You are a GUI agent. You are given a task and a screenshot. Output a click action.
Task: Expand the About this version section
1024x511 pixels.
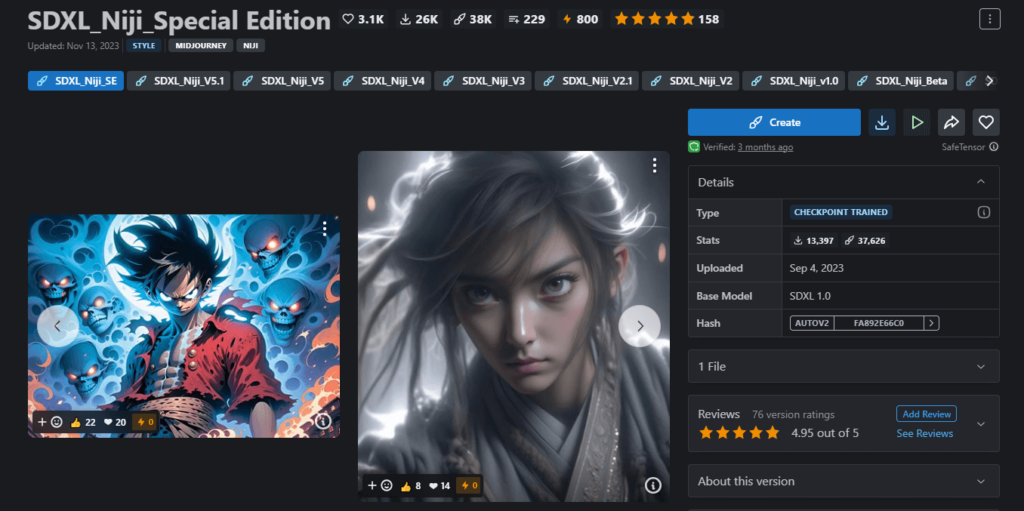click(980, 481)
